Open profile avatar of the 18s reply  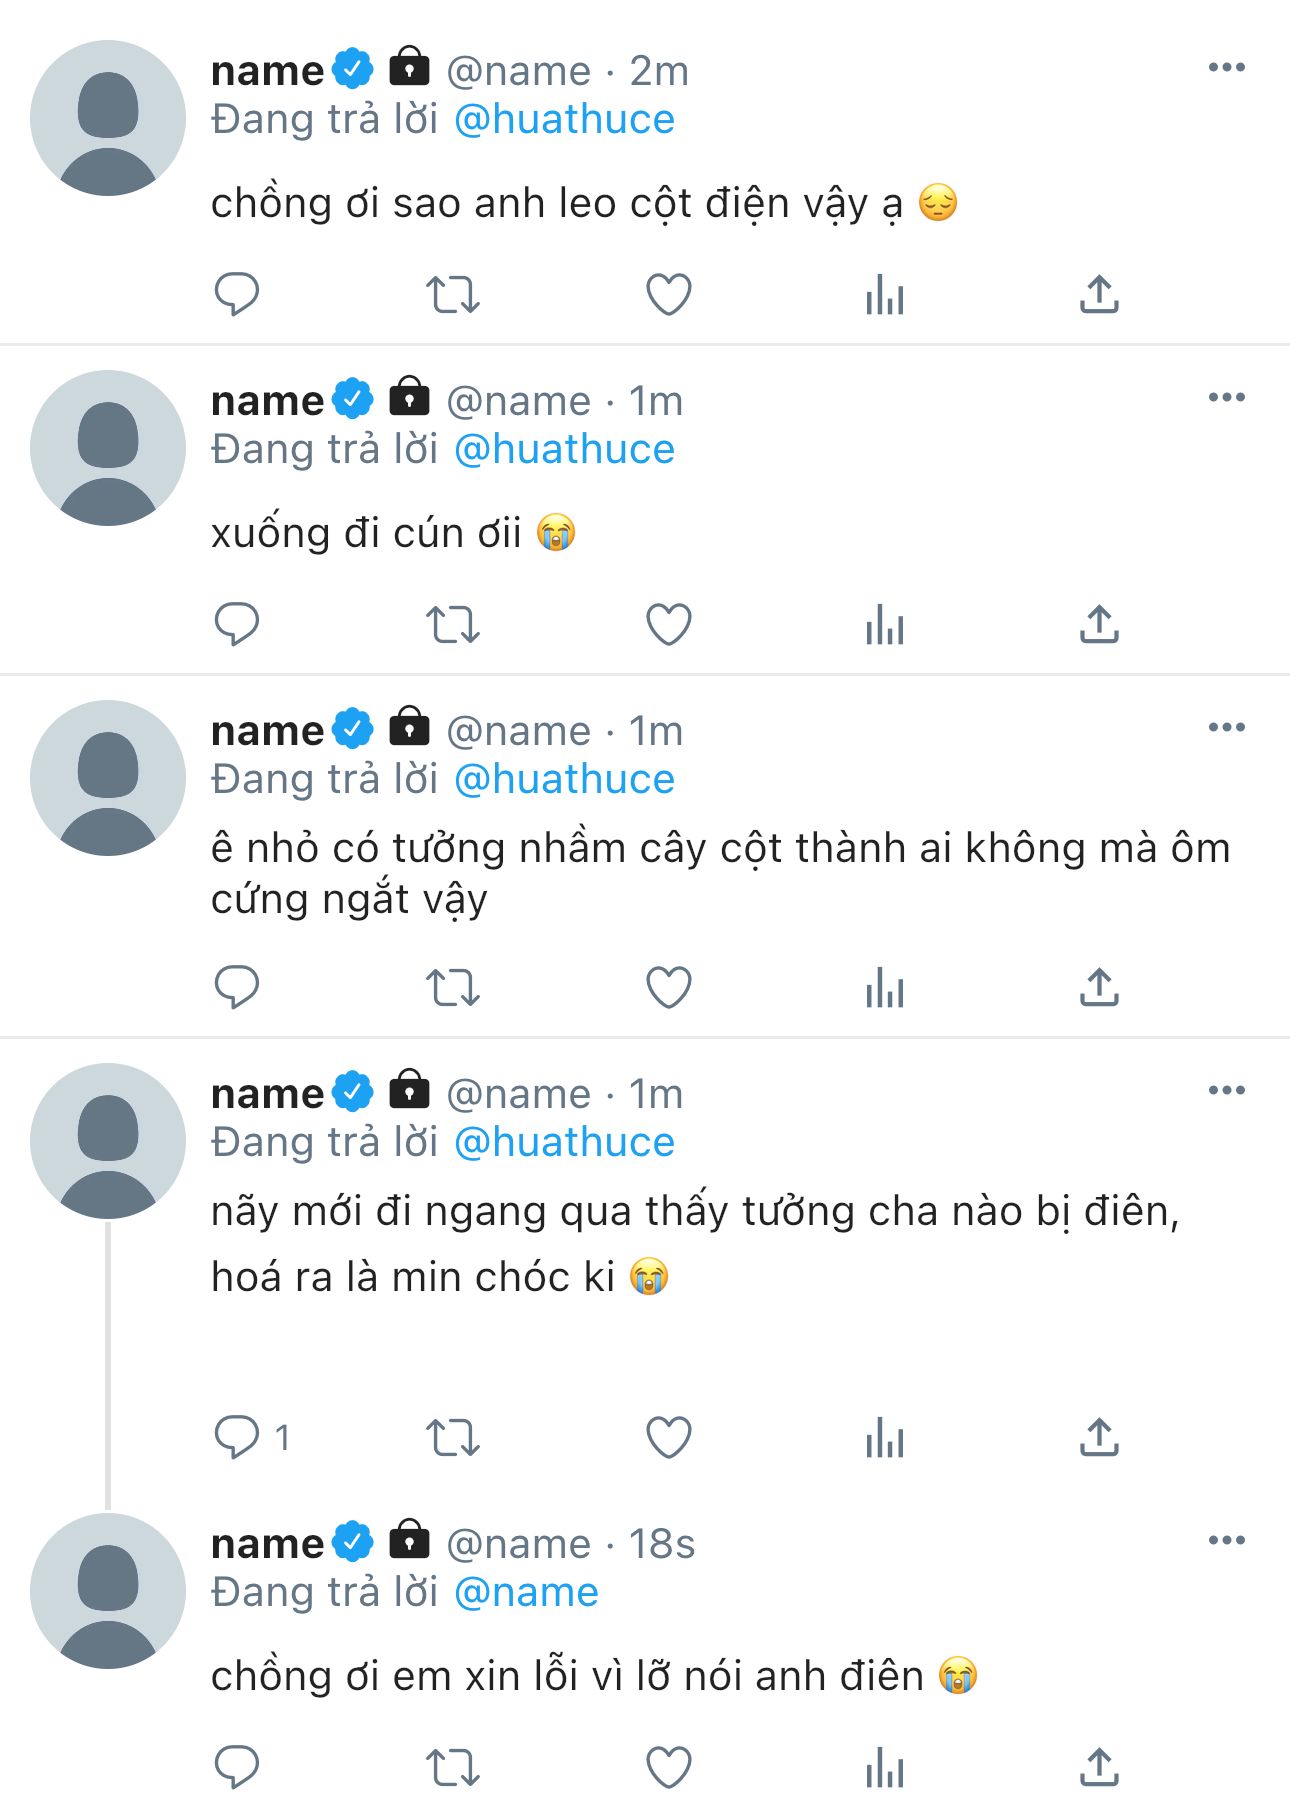108,1591
